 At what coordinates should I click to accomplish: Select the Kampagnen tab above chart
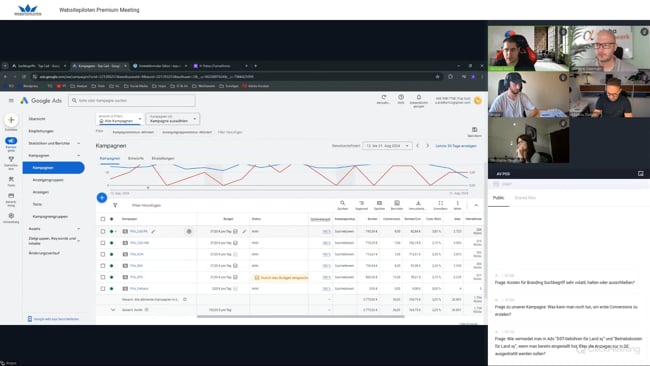coord(110,158)
